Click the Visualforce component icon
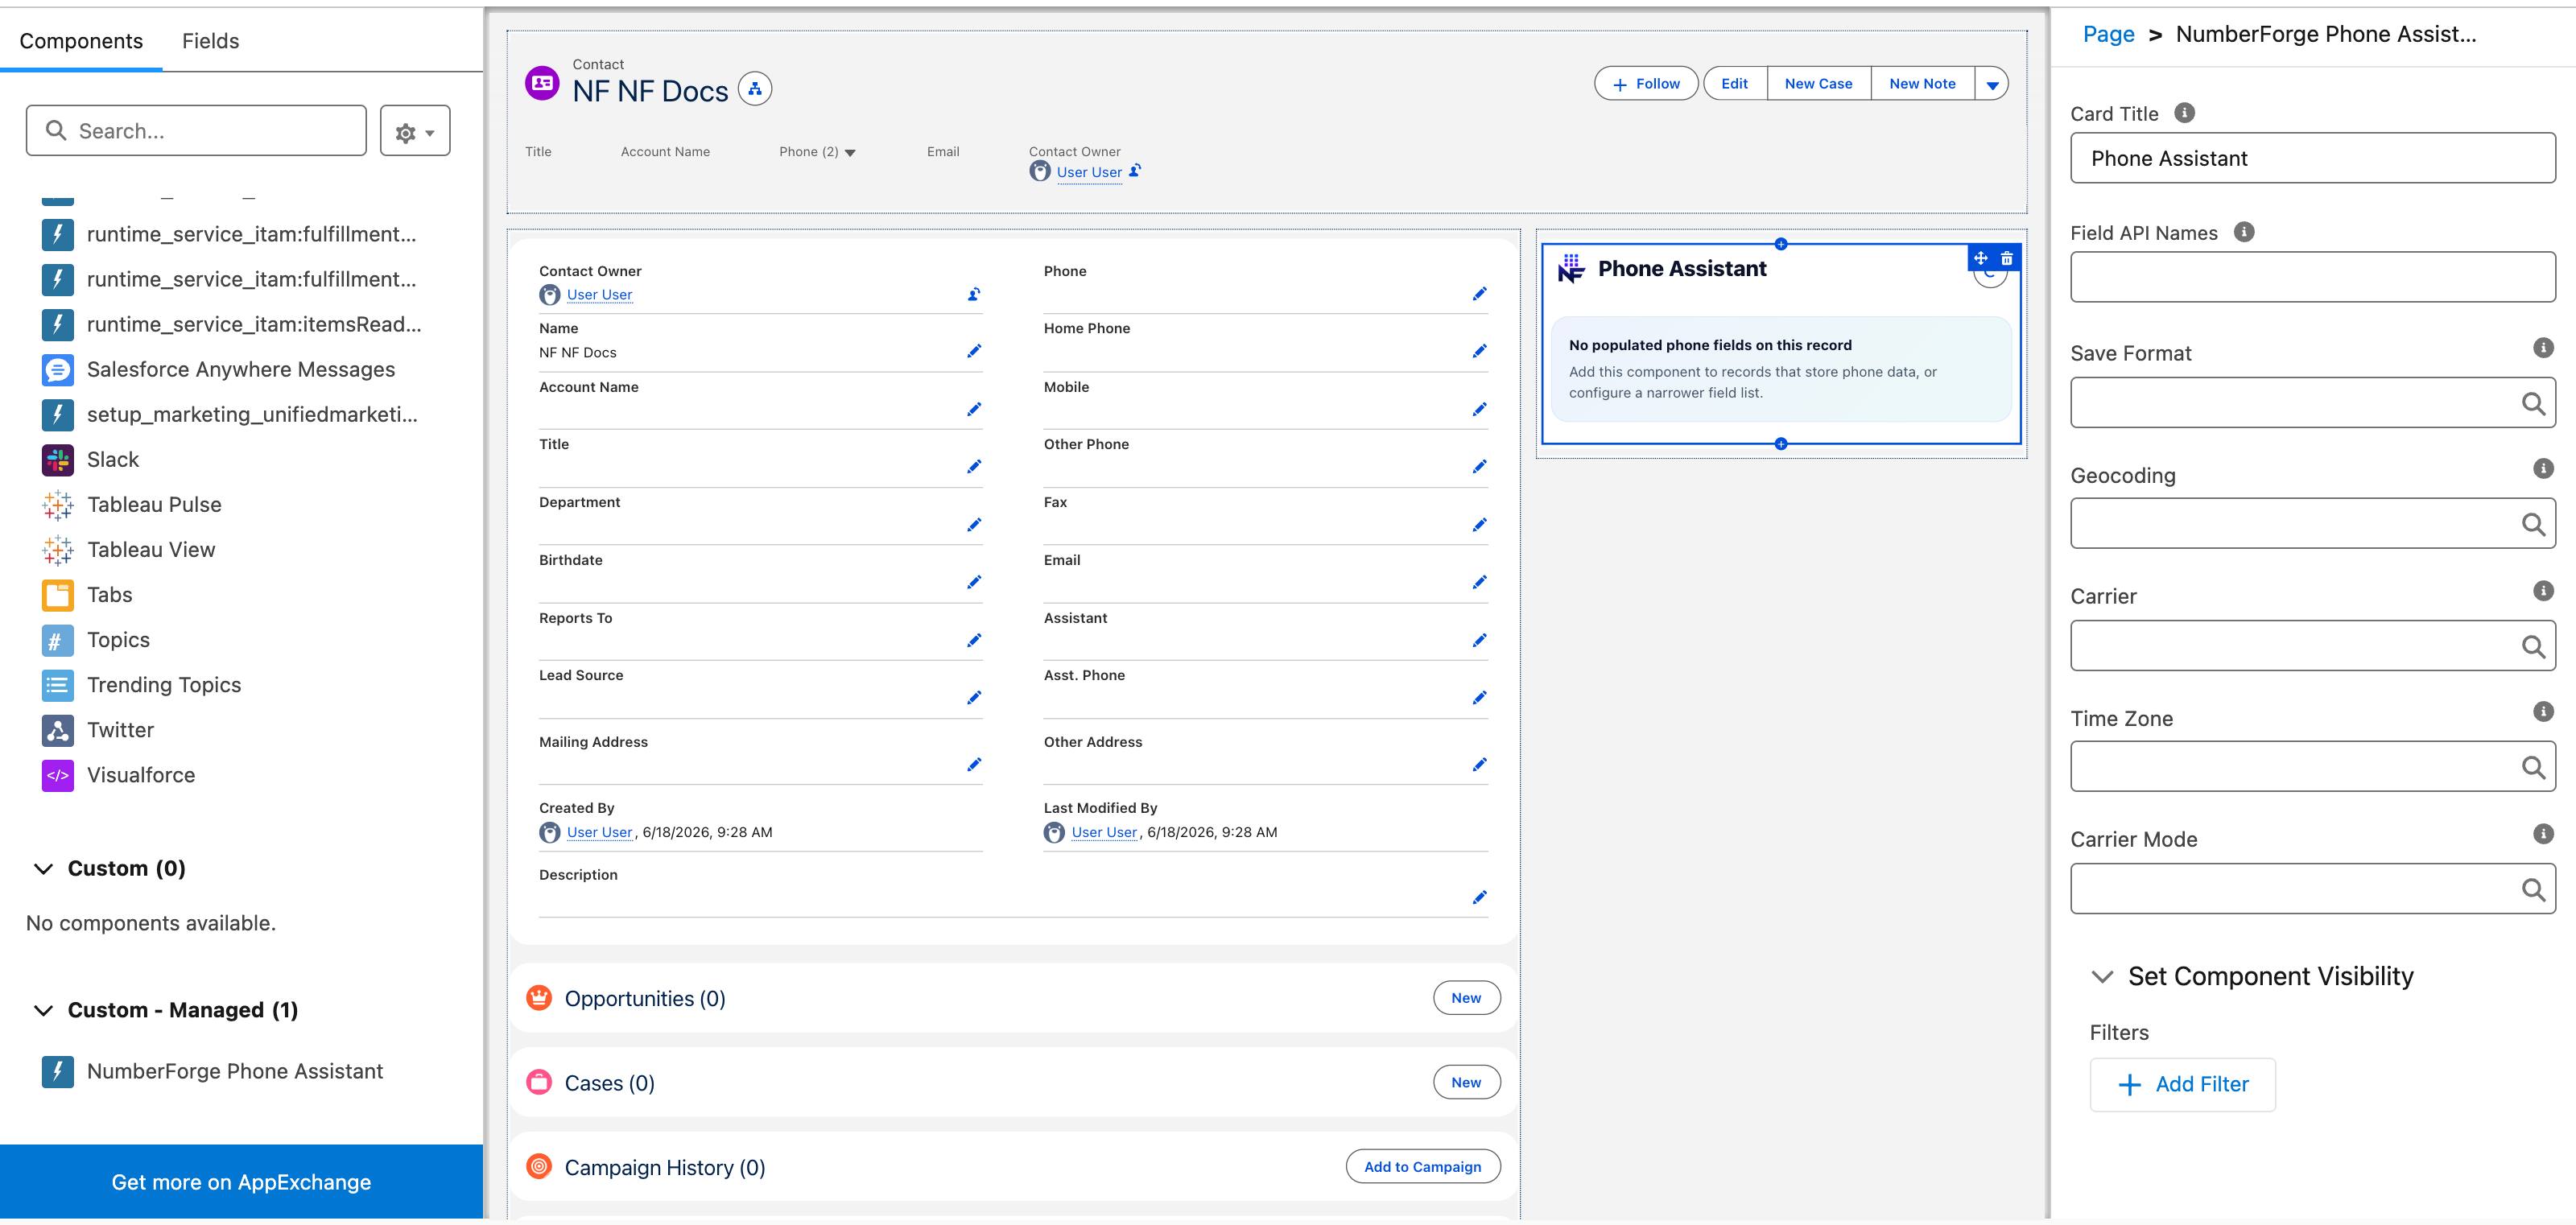Viewport: 2576px width, 1225px height. 57,775
